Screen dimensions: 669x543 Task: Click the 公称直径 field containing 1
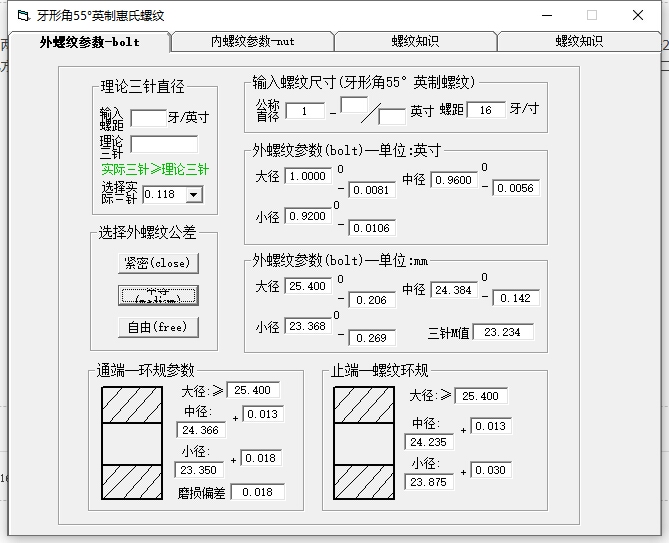[305, 111]
